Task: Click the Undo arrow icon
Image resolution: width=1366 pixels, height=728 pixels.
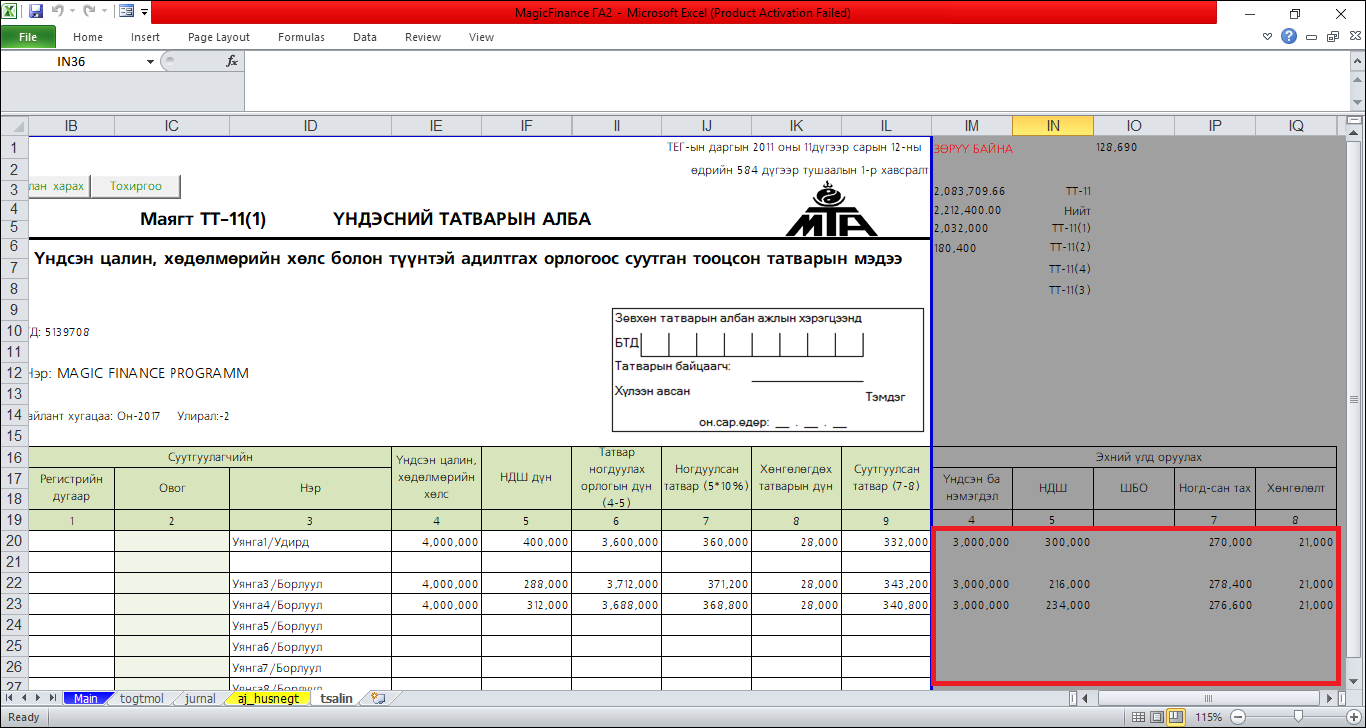Action: 58,13
